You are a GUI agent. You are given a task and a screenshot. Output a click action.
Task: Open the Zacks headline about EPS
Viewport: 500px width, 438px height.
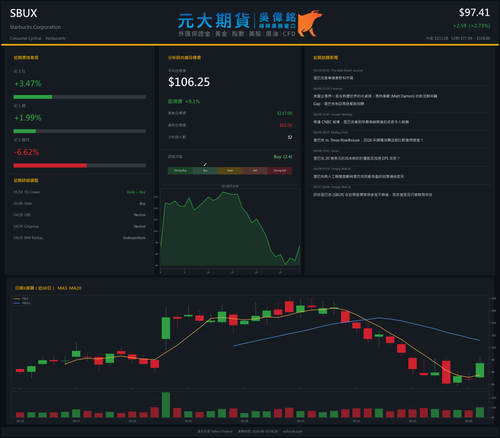[x=356, y=158]
